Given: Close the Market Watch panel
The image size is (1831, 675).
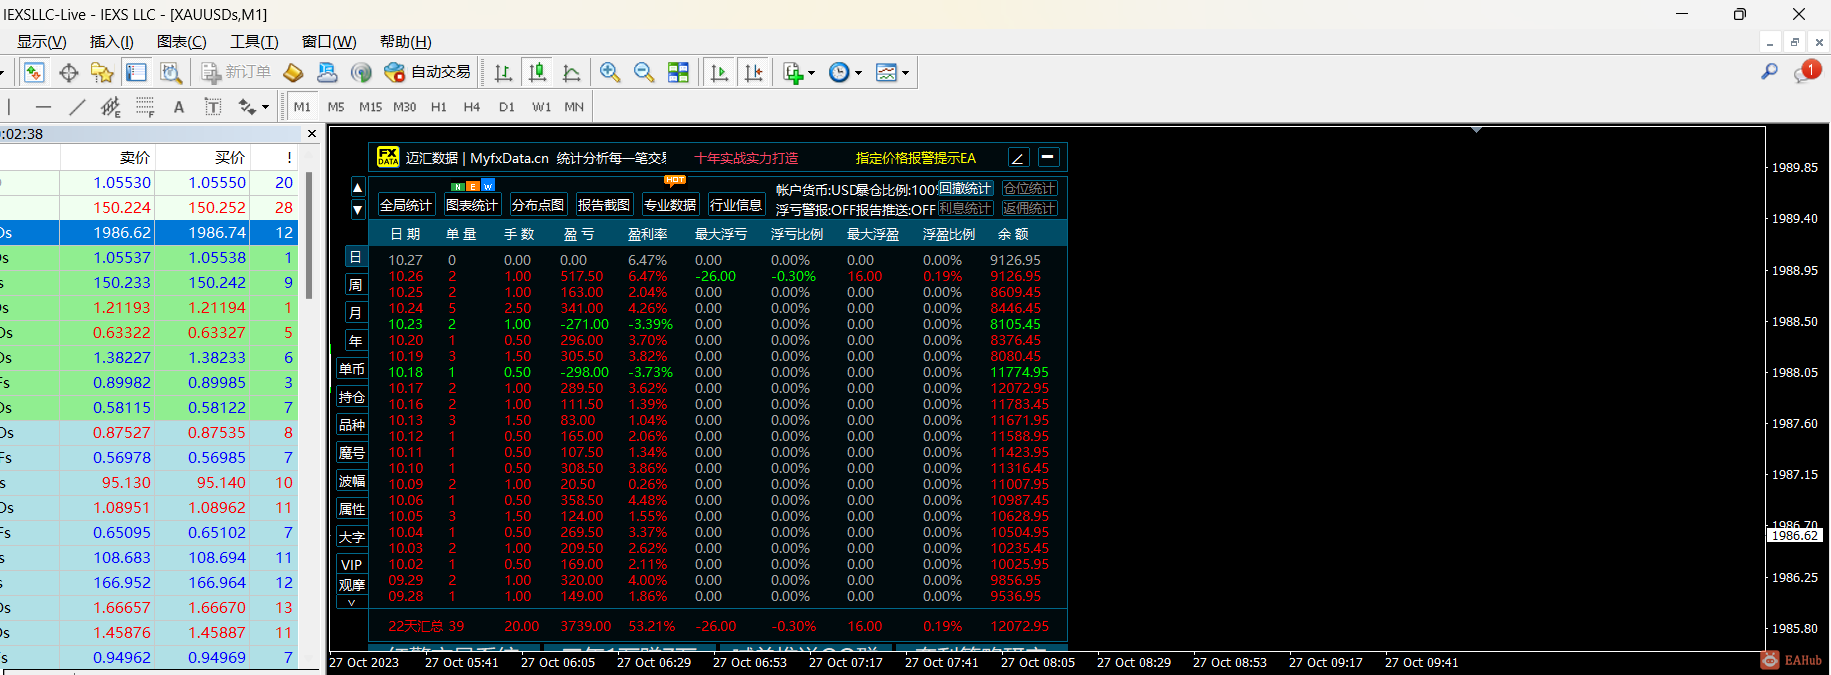Looking at the screenshot, I should [x=312, y=133].
